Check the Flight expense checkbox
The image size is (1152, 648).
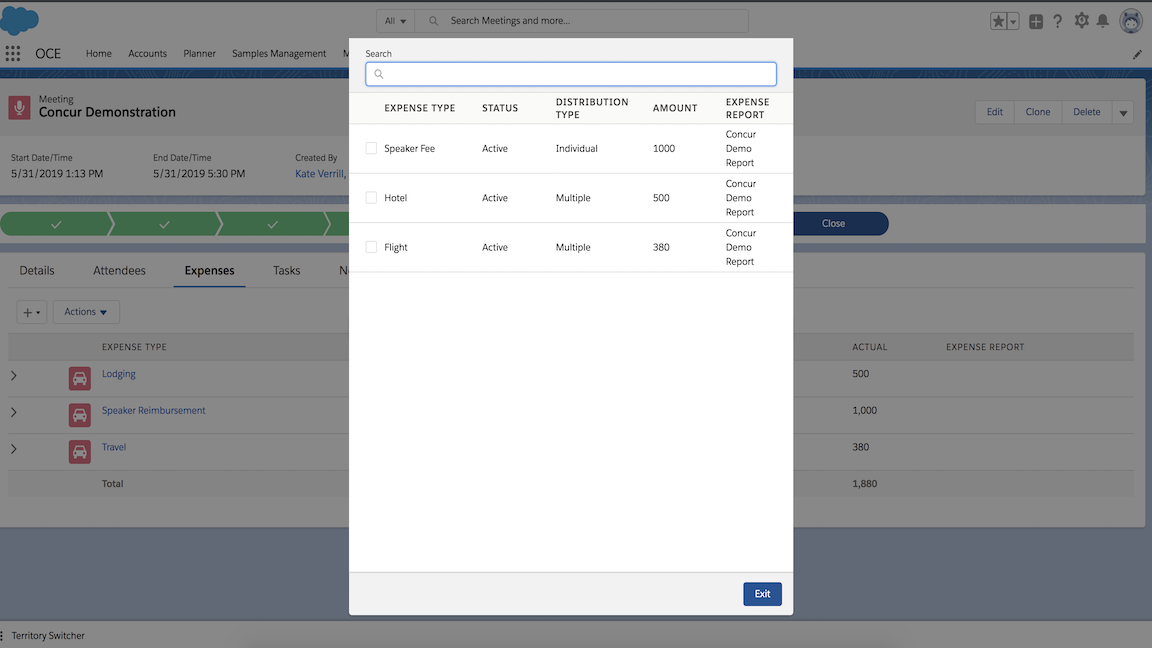(x=371, y=247)
